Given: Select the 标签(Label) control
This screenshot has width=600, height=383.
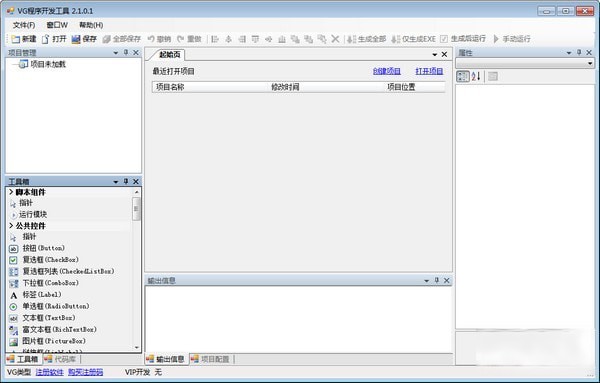Looking at the screenshot, I should coord(41,295).
